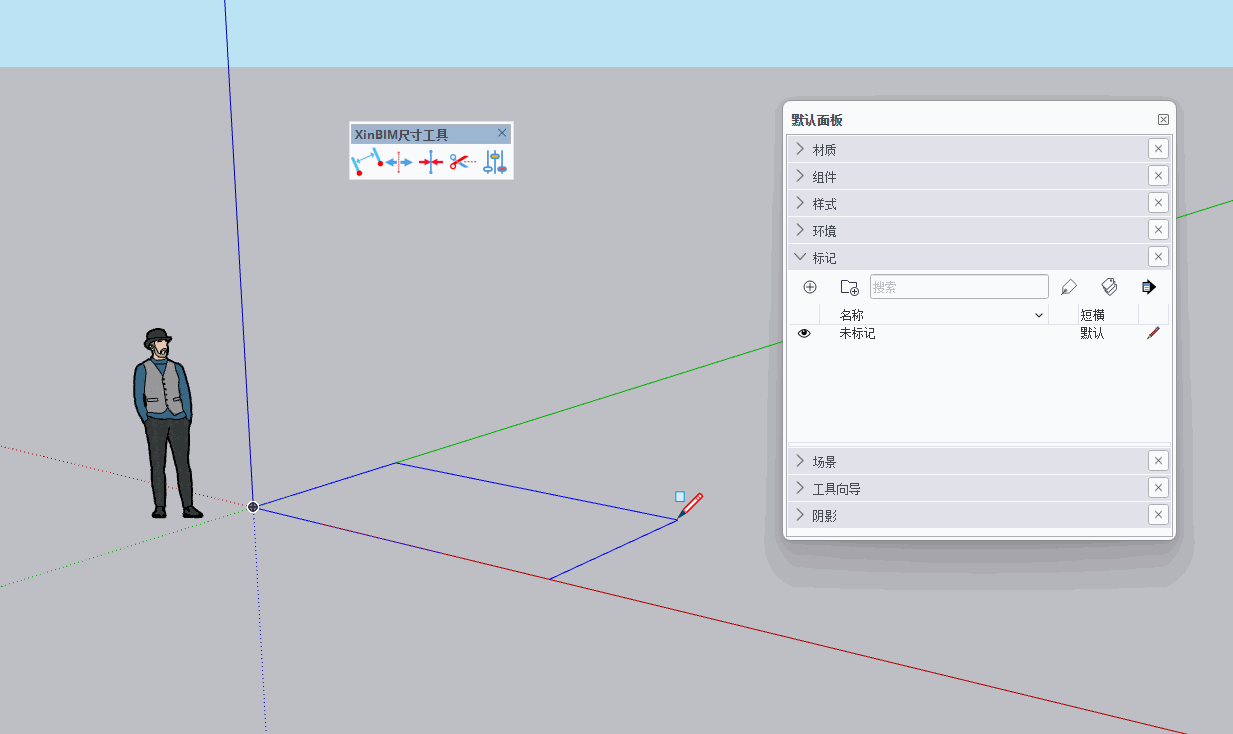Sort tags via 名称 column dropdown arrow
Screen dimensions: 1233x734
tap(1038, 315)
